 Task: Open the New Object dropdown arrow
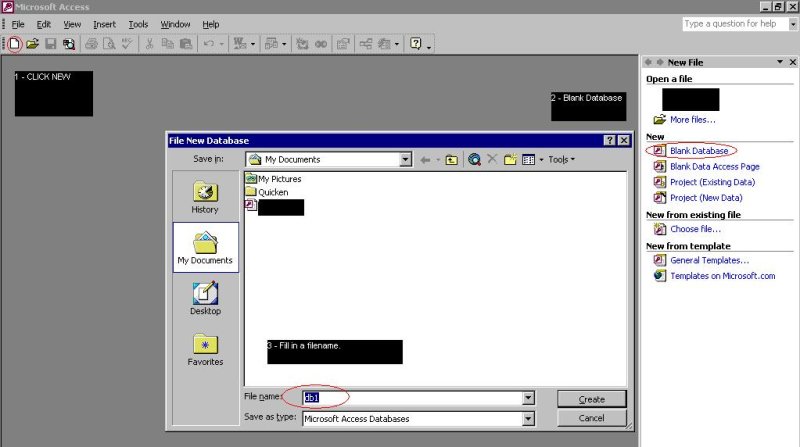click(x=396, y=44)
